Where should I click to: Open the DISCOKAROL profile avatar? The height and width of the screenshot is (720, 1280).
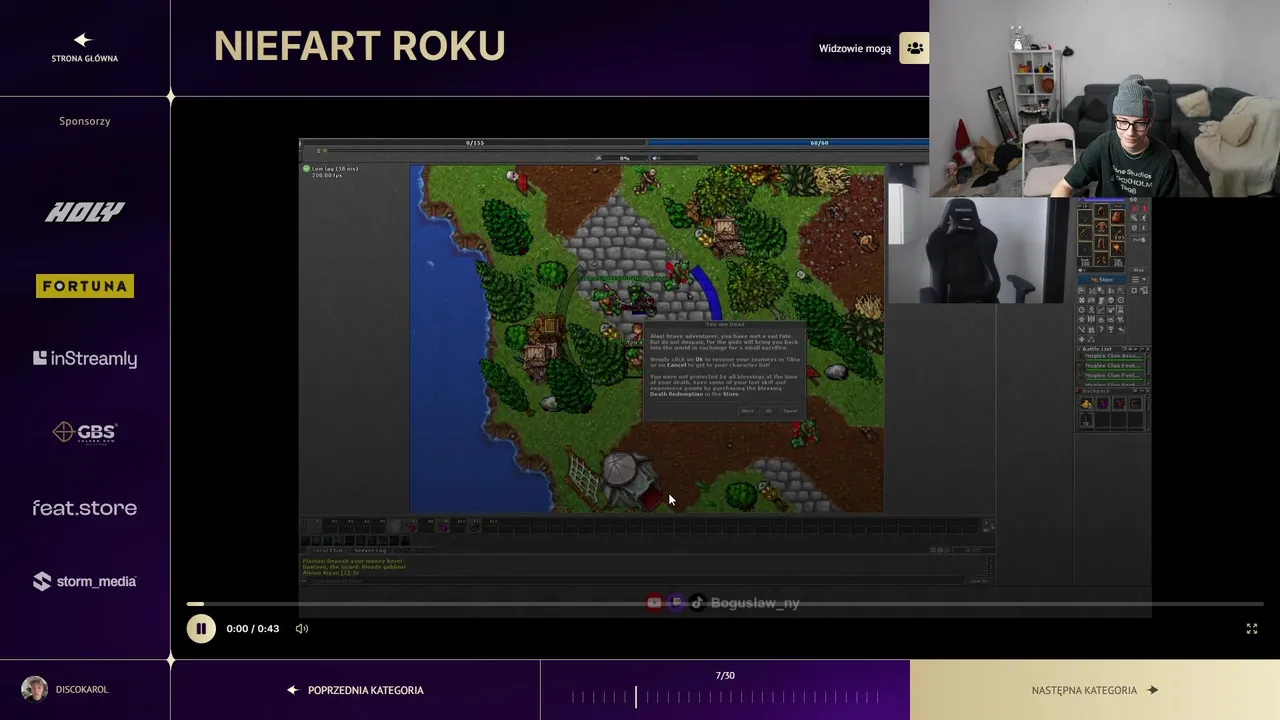pyautogui.click(x=34, y=689)
